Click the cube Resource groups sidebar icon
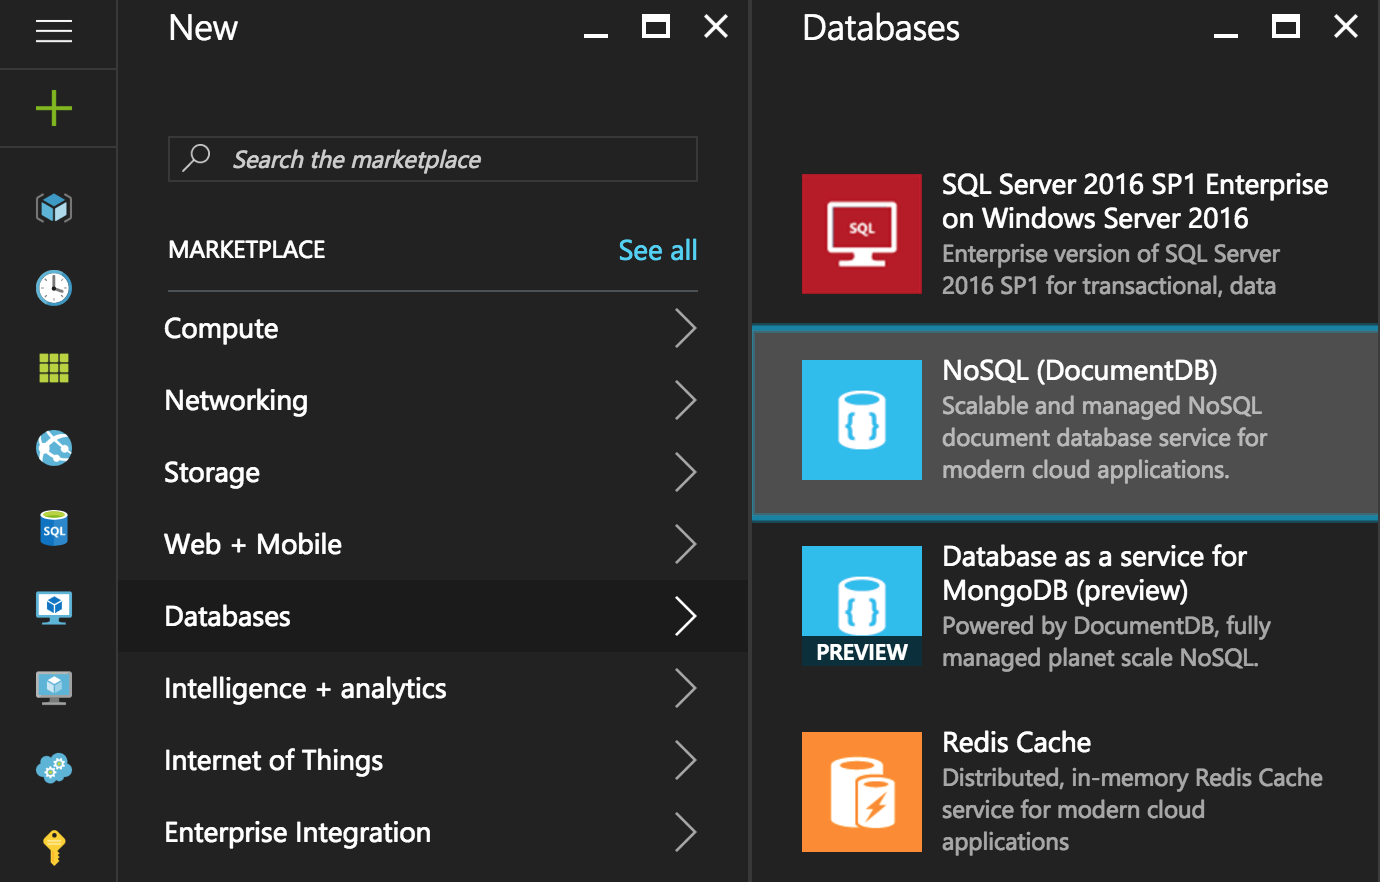This screenshot has width=1380, height=882. [x=54, y=208]
